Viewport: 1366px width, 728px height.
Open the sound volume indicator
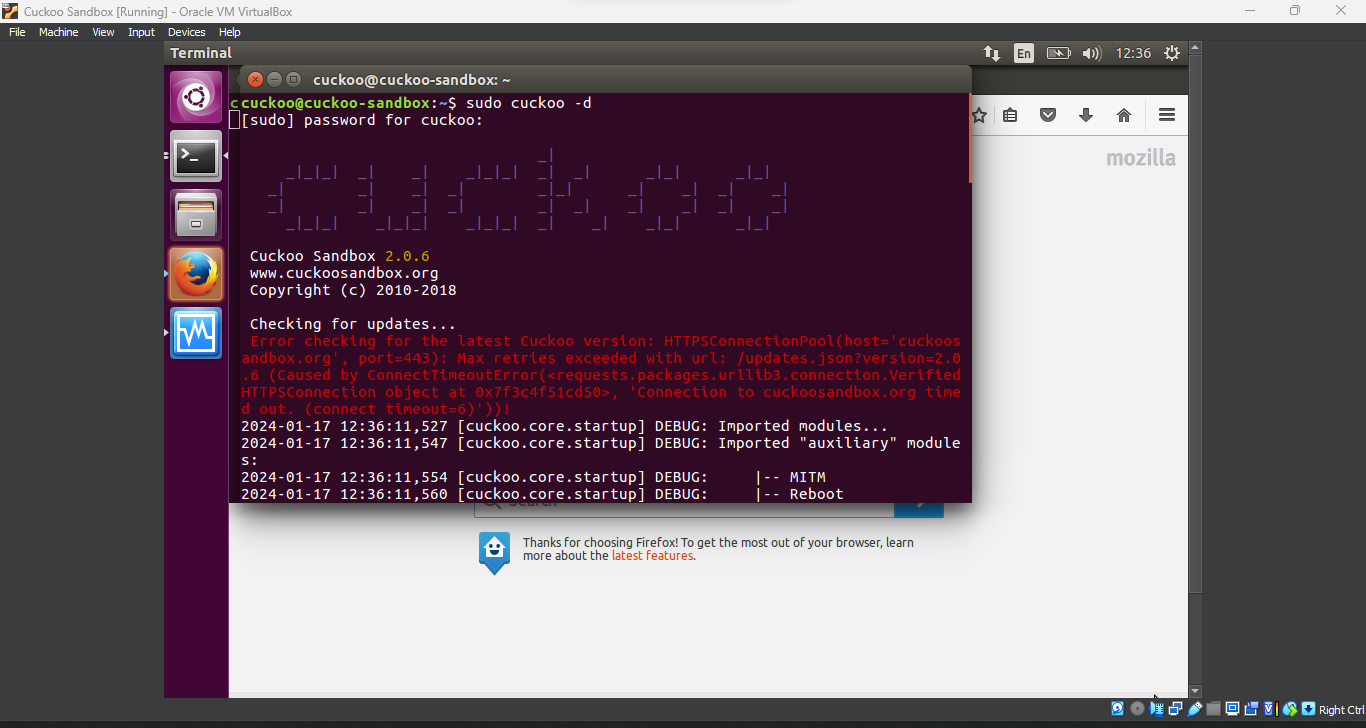coord(1091,53)
